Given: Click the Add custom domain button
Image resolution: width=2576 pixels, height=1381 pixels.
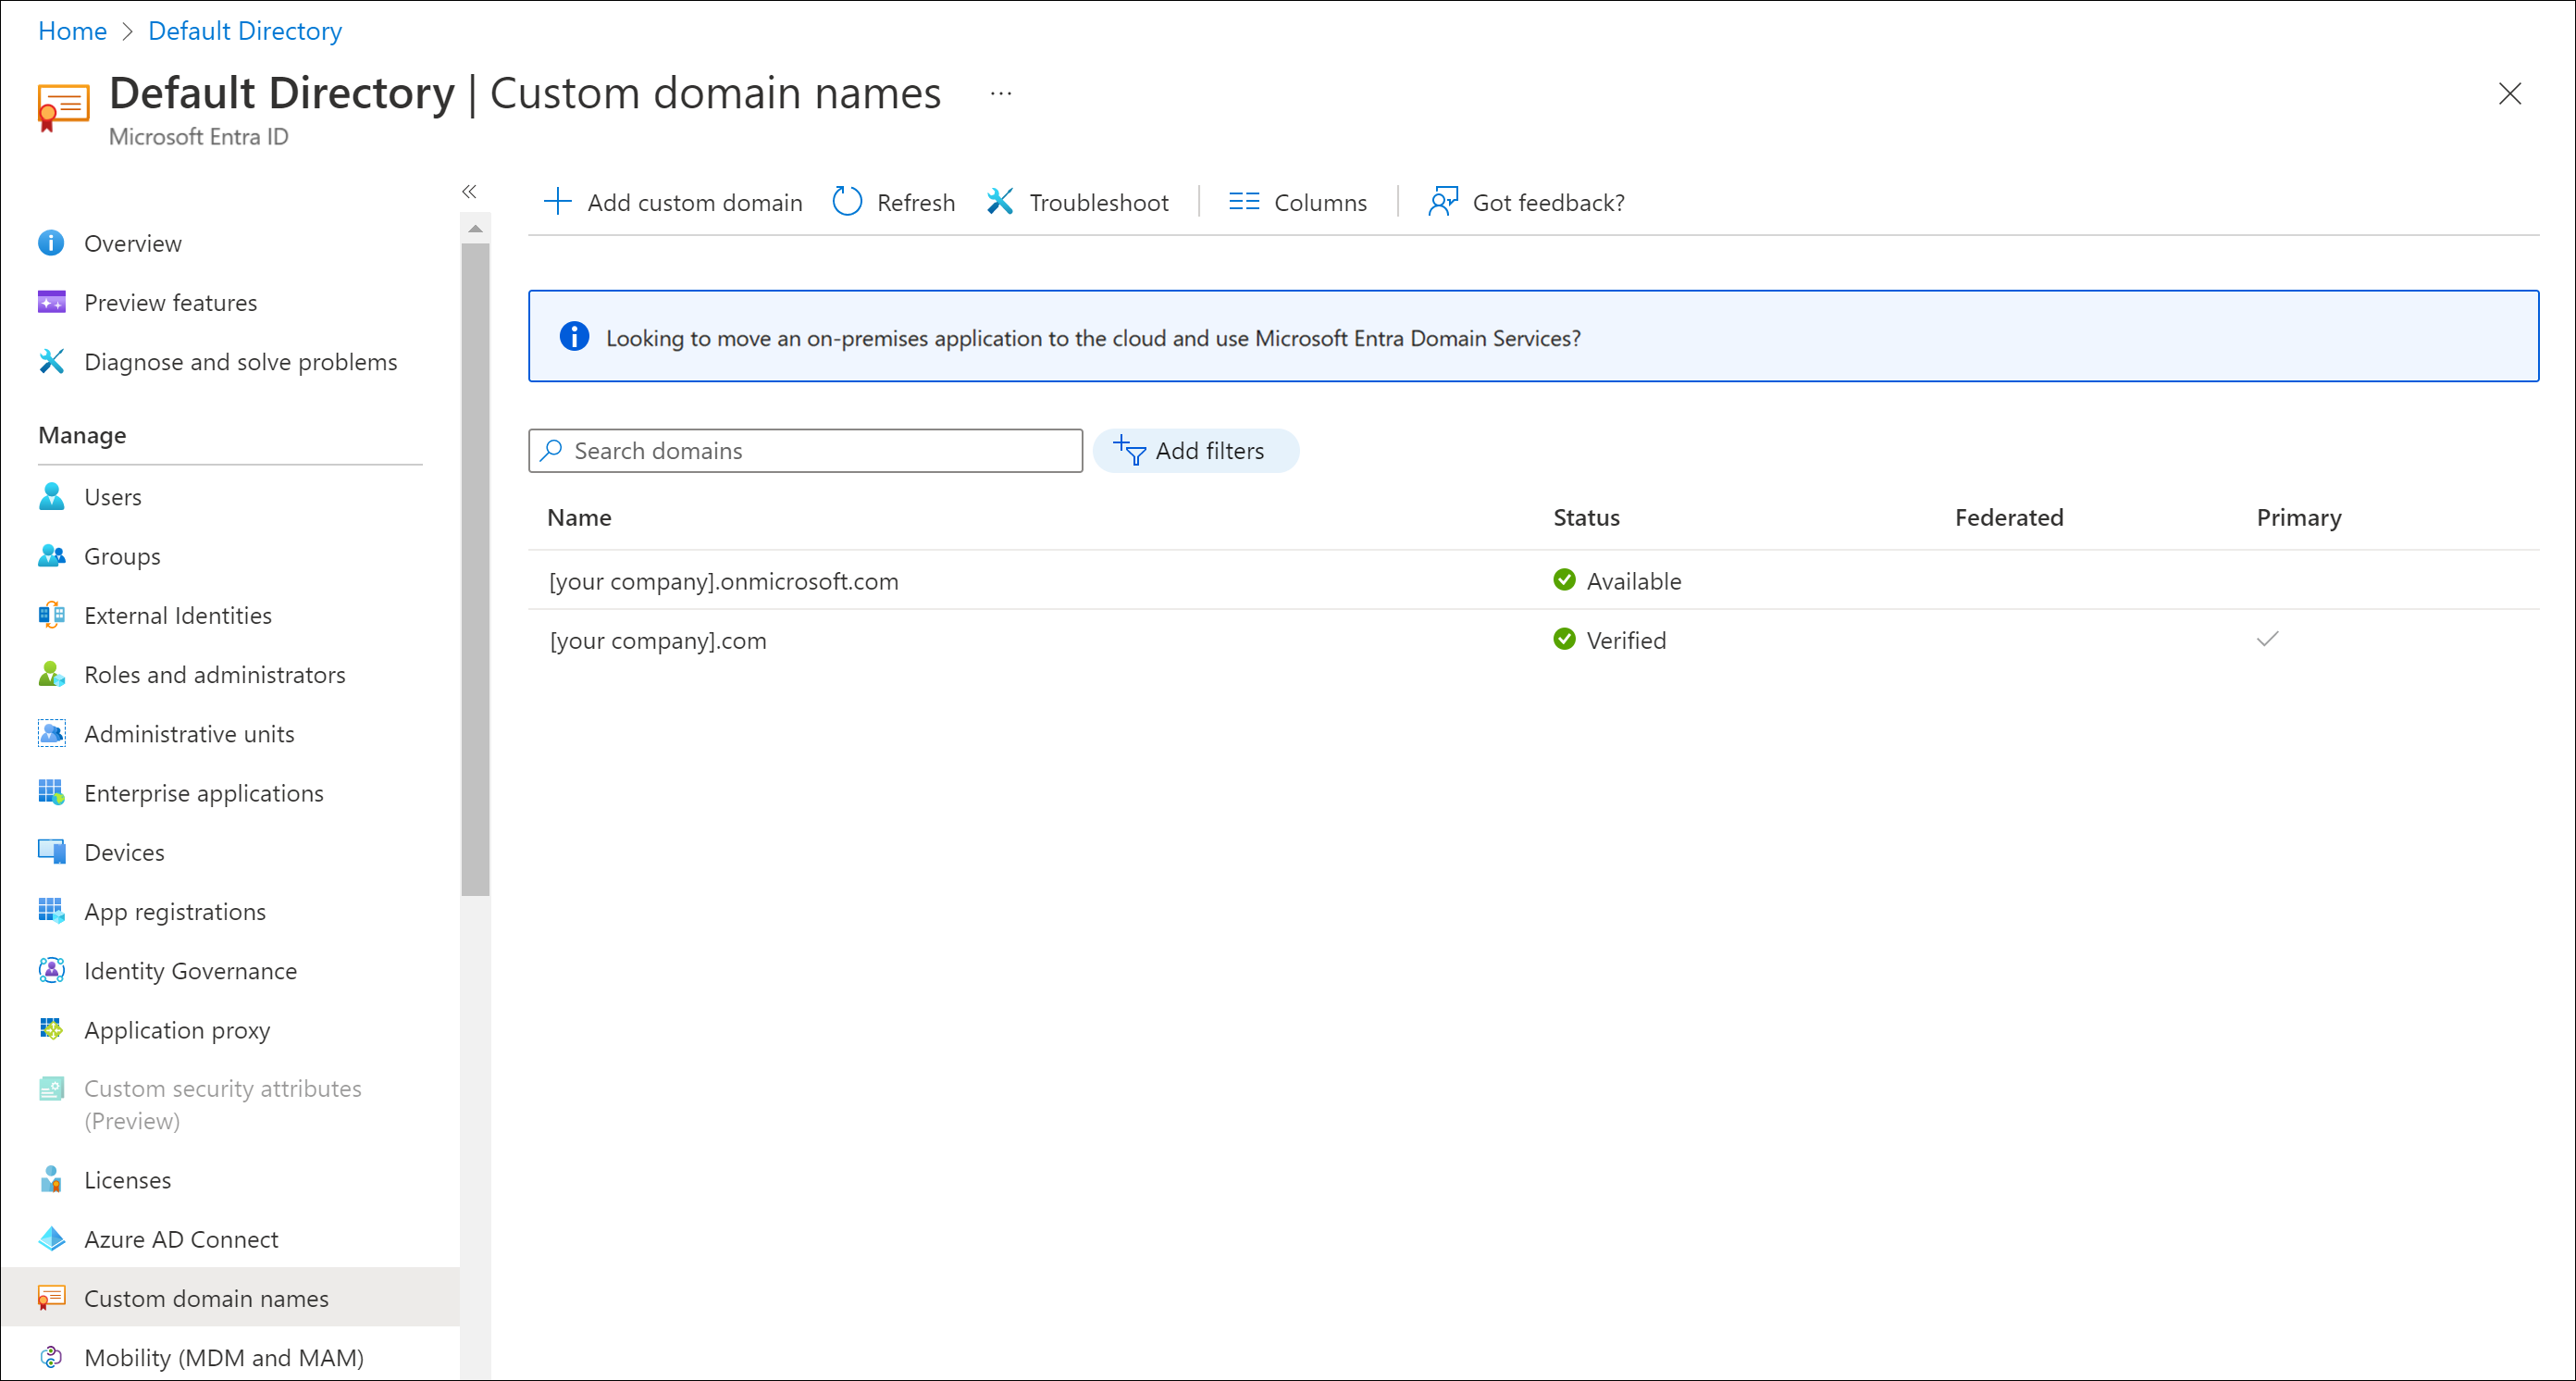Looking at the screenshot, I should coord(673,202).
